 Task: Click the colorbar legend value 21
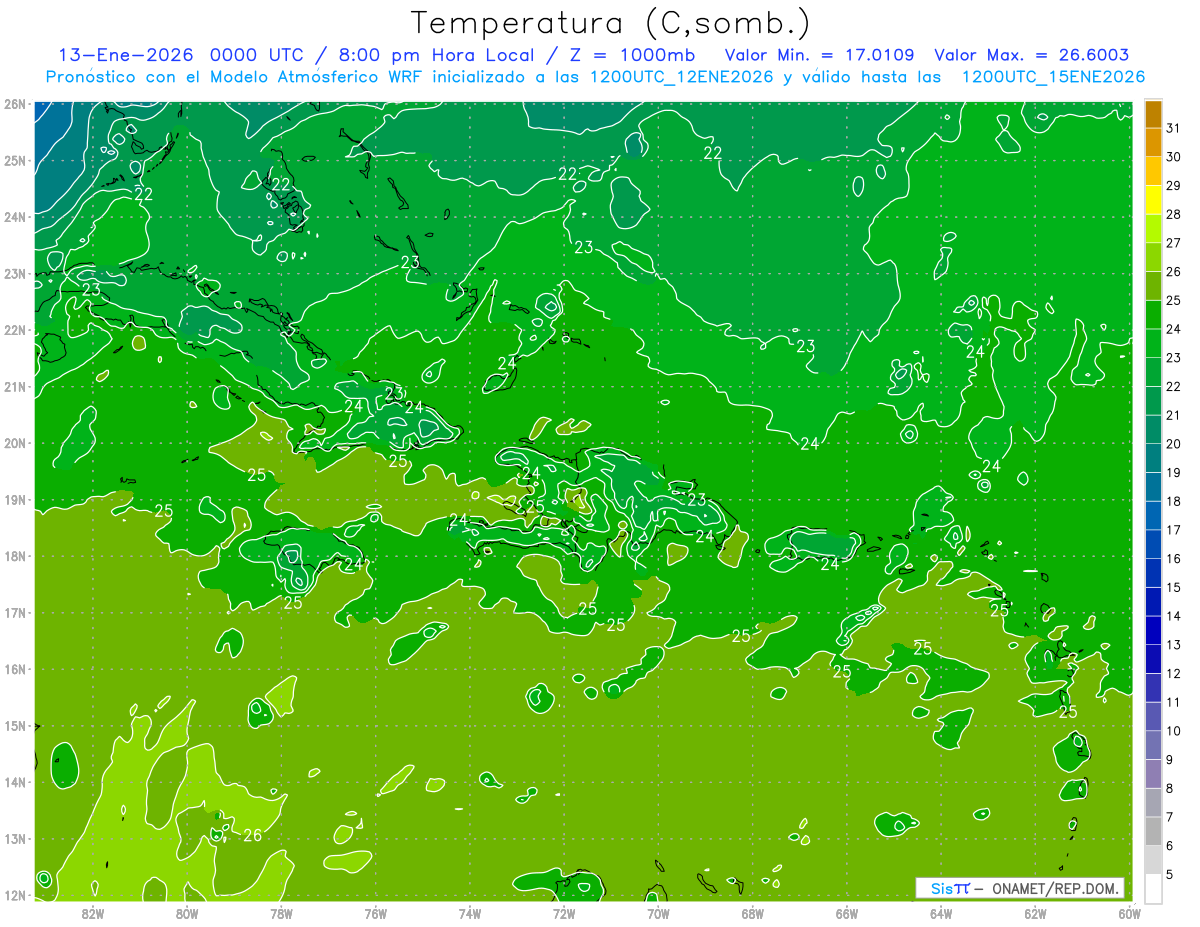(x=1173, y=415)
